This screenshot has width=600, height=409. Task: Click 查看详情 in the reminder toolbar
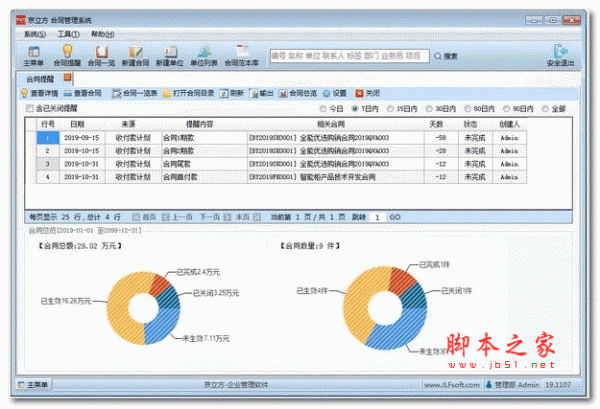click(x=39, y=93)
